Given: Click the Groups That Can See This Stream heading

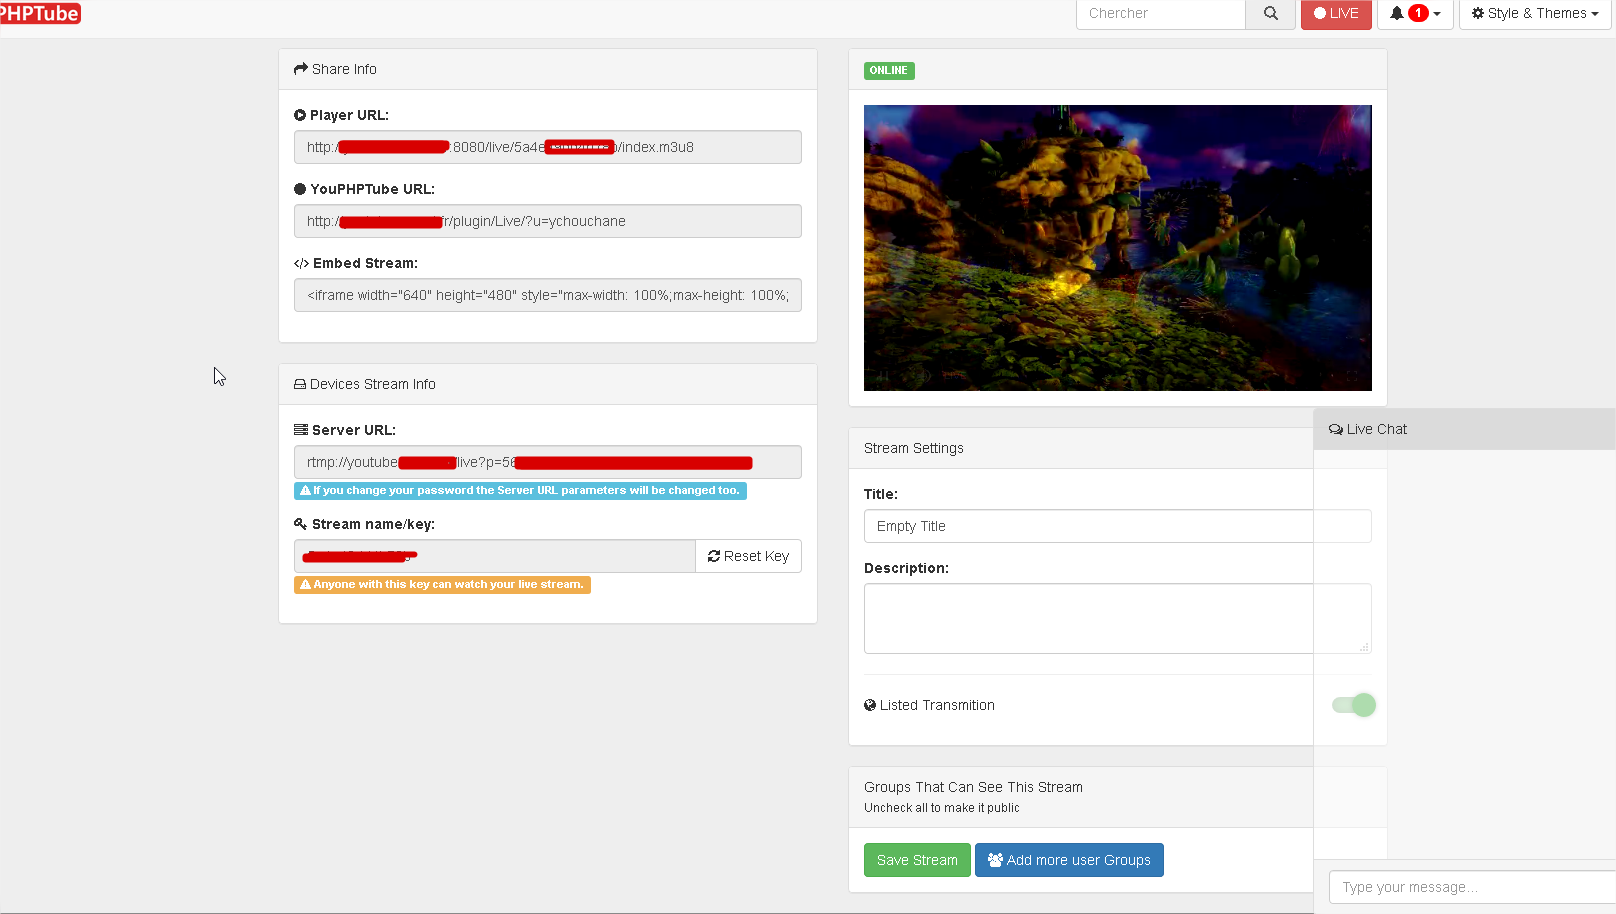Looking at the screenshot, I should [973, 787].
